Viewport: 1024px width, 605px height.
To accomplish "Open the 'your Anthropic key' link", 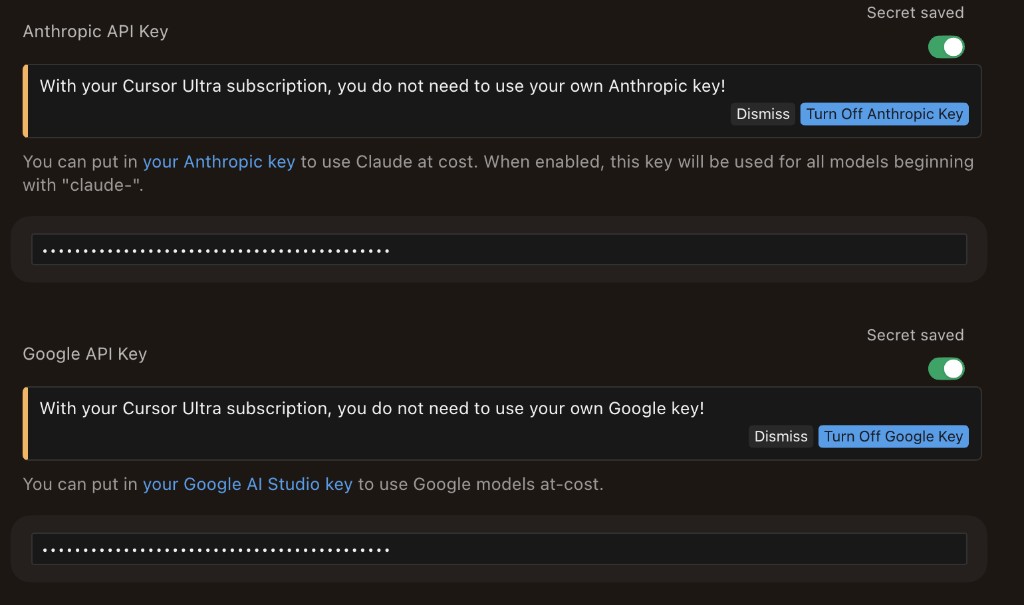I will pyautogui.click(x=219, y=162).
